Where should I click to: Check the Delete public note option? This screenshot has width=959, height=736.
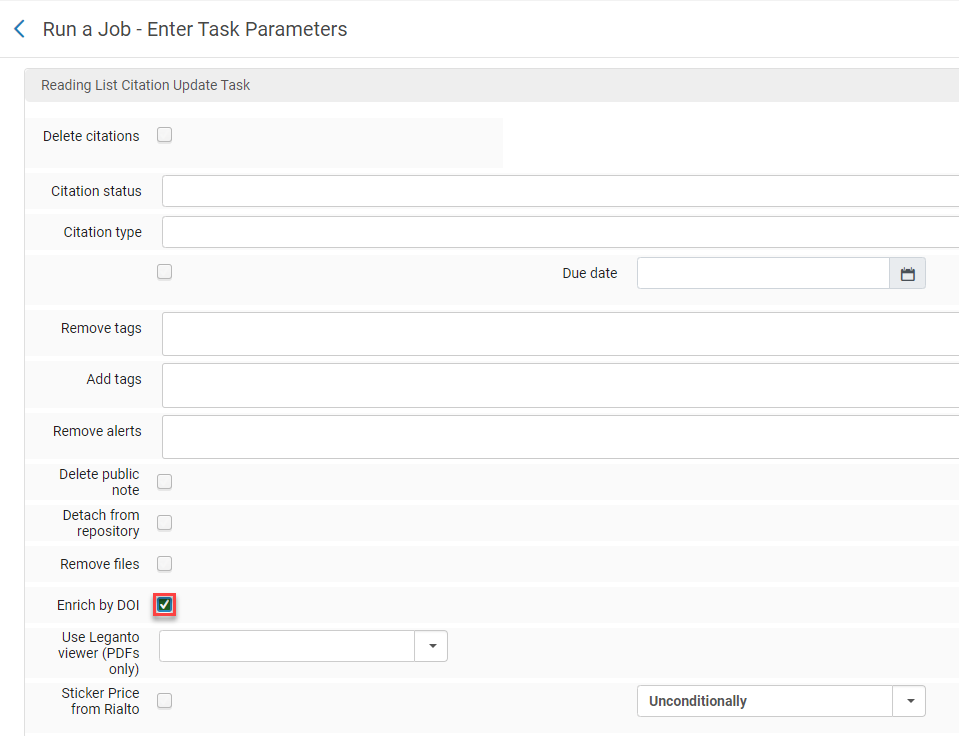coord(165,482)
